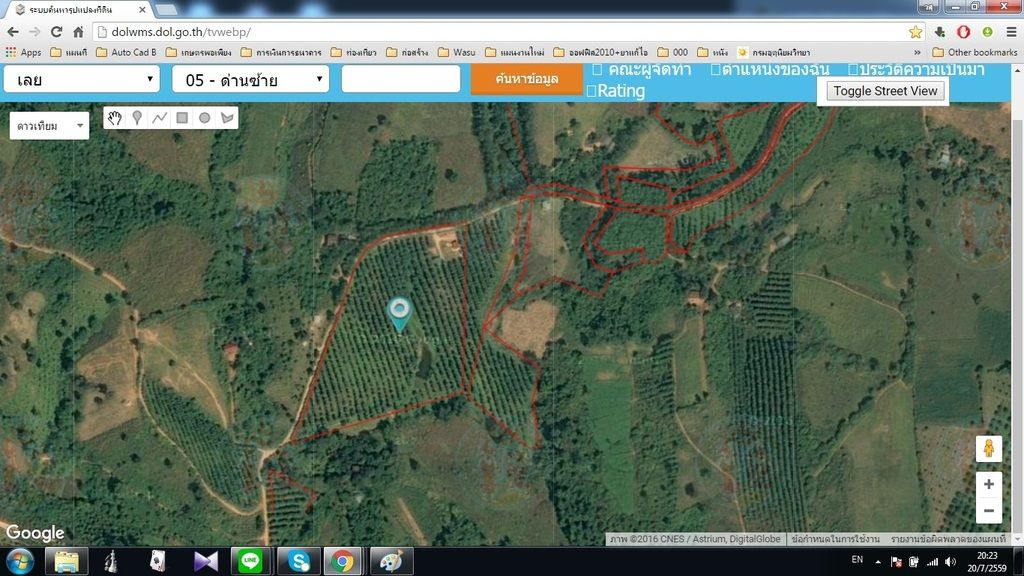Select the polyline drawing tool

pos(159,118)
